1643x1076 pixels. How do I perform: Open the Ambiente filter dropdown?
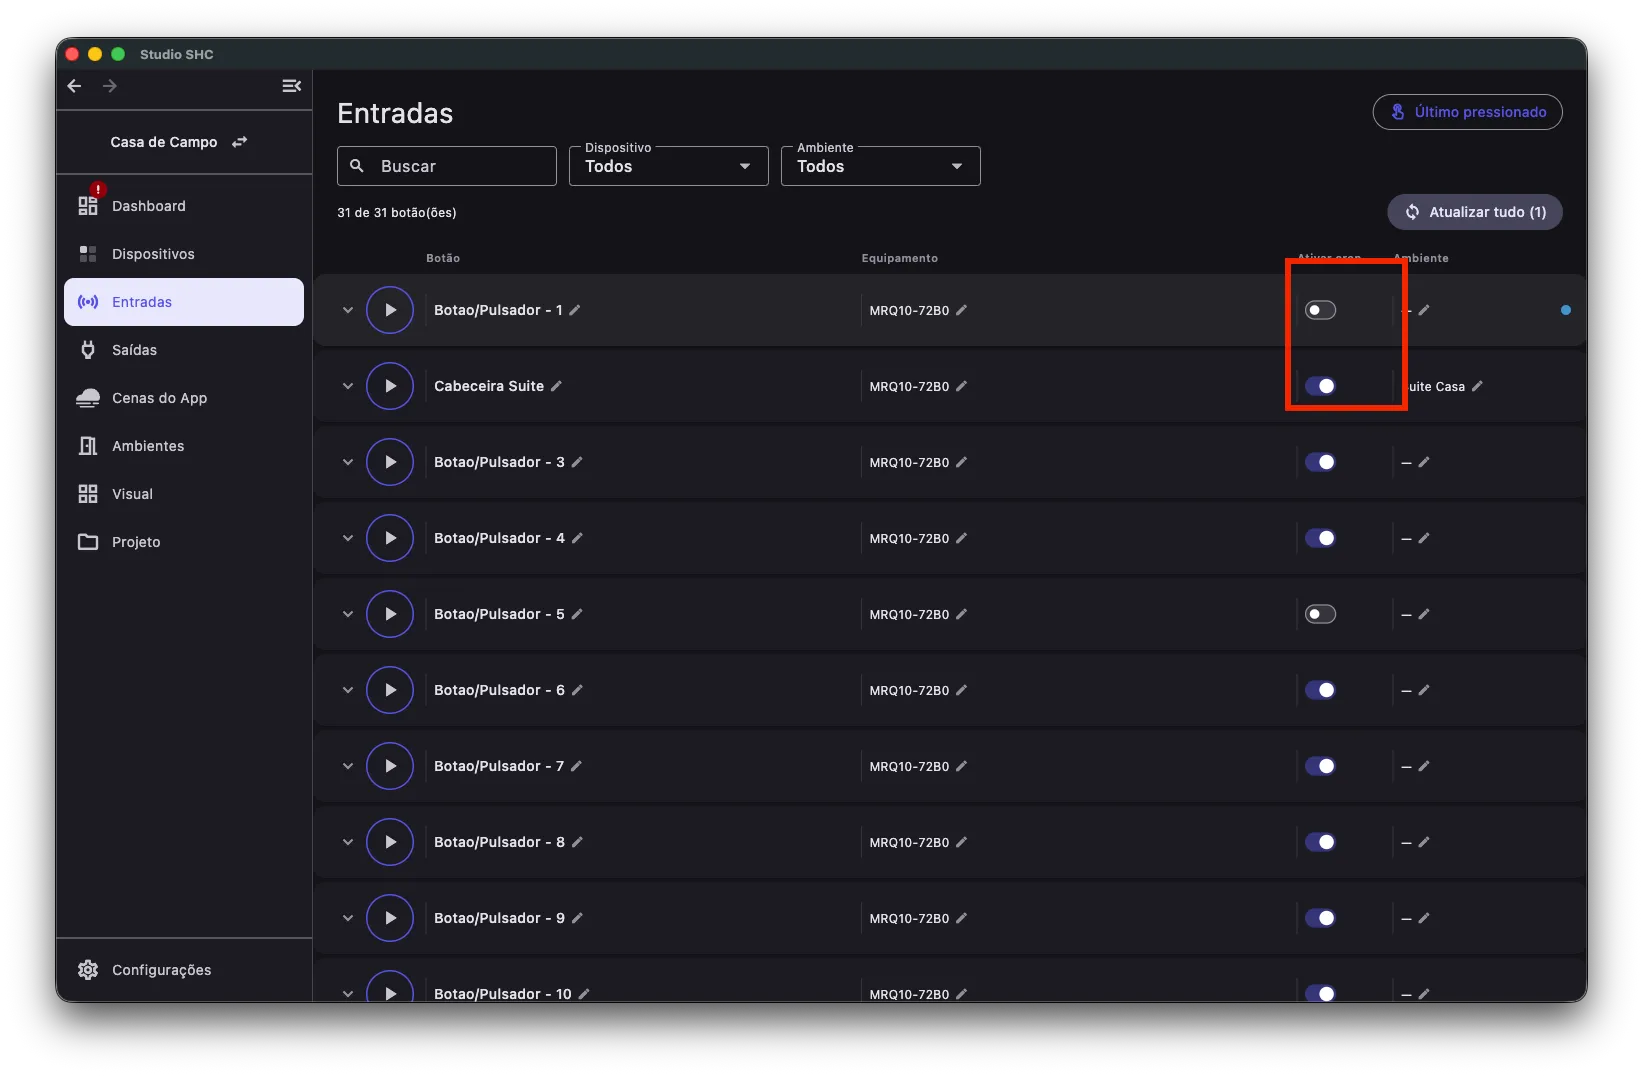[880, 166]
